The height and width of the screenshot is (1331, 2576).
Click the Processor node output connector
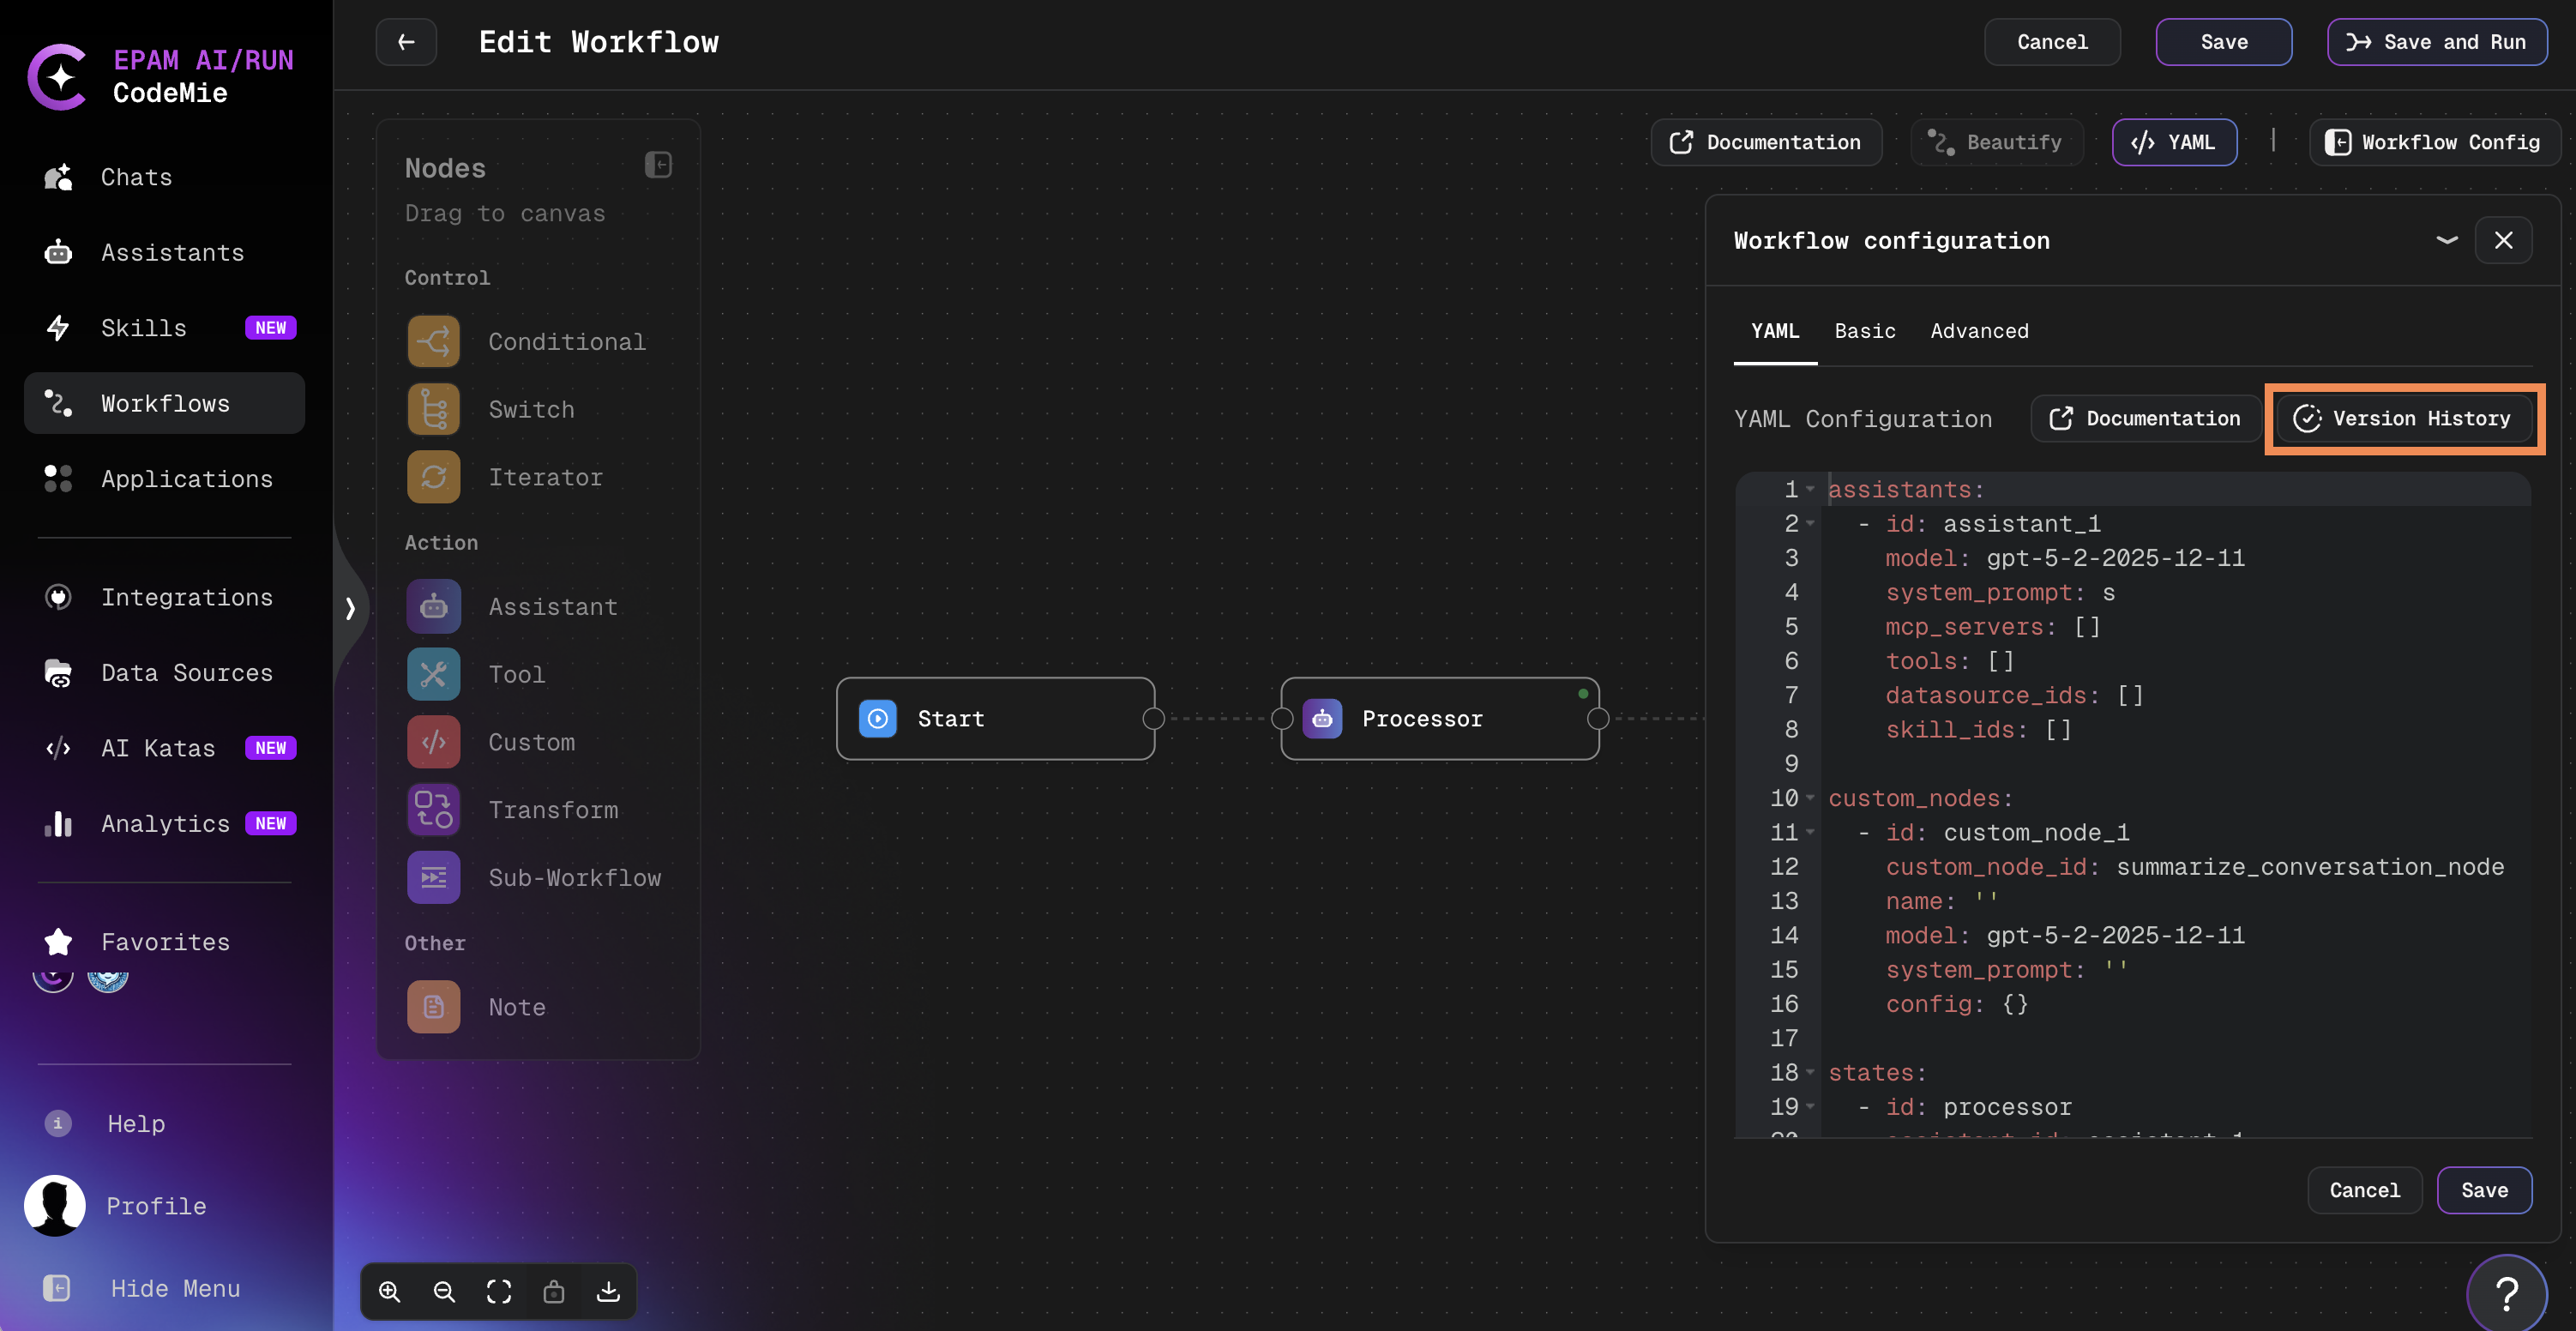click(x=1598, y=719)
